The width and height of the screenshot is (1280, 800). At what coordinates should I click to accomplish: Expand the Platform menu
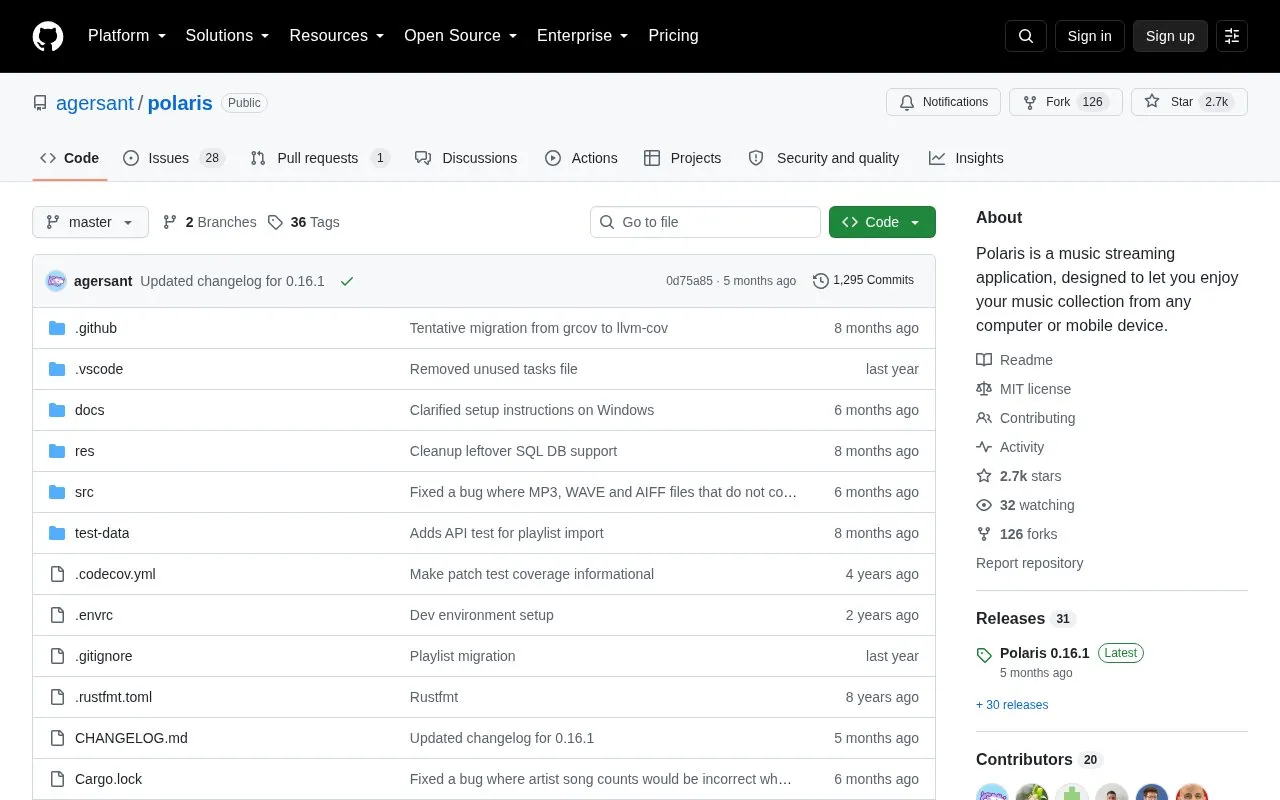127,36
